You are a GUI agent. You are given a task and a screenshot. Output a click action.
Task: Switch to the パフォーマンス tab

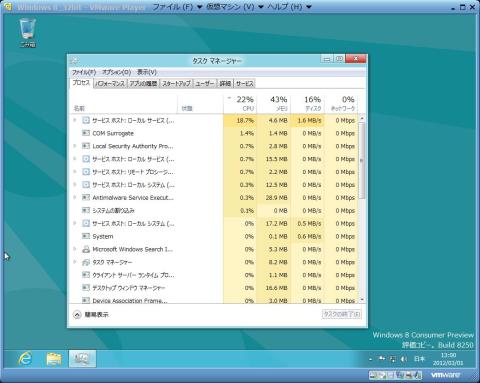click(110, 83)
